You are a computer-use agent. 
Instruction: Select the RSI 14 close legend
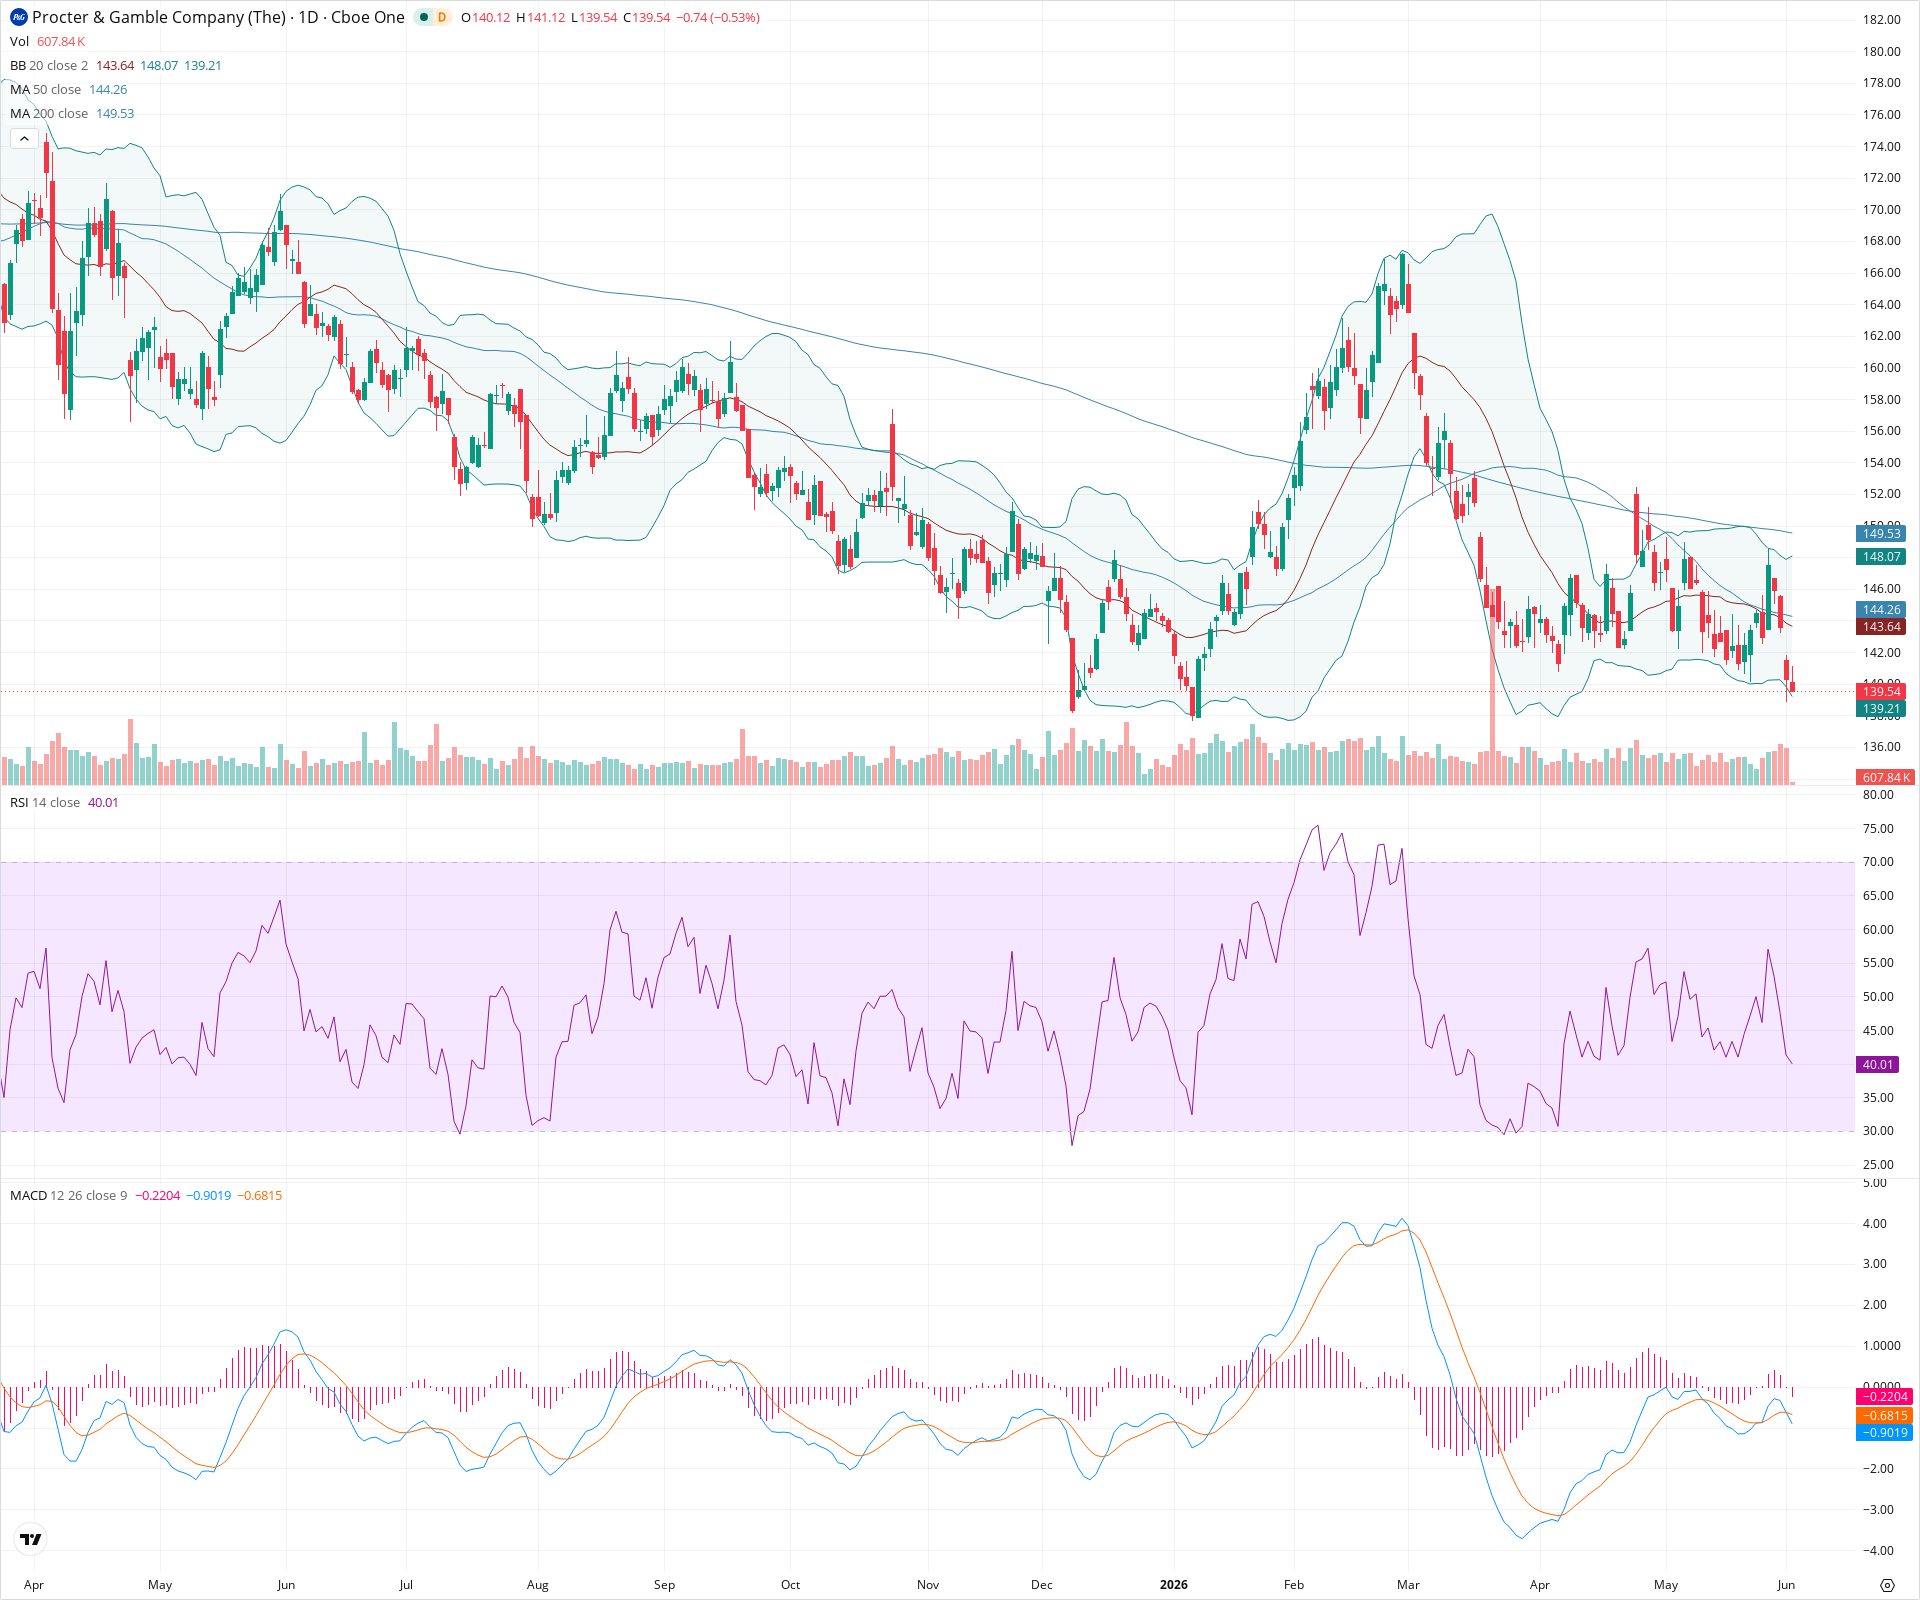(x=45, y=803)
